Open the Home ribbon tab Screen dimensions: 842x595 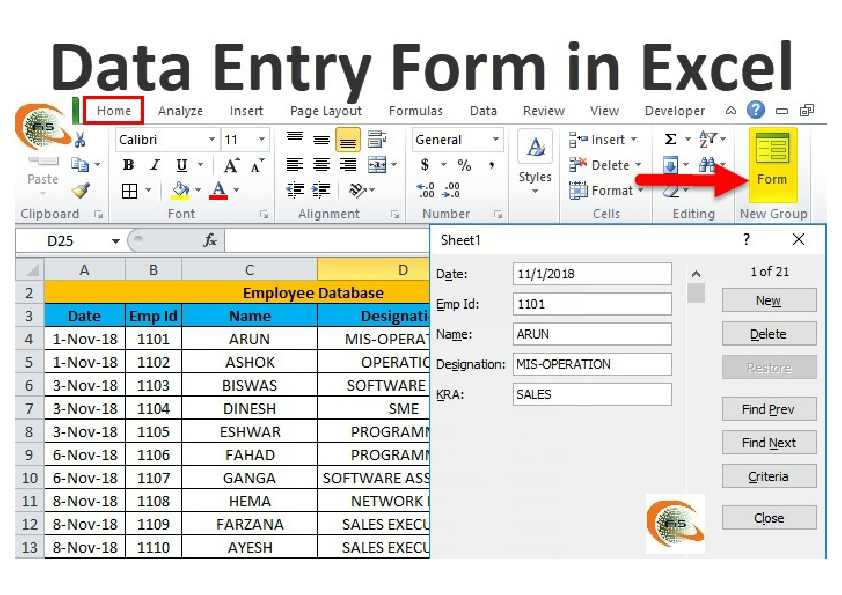(x=114, y=111)
